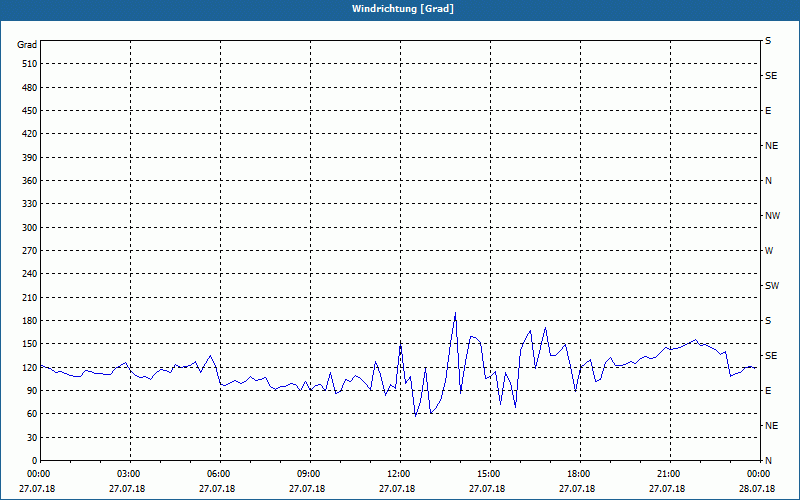Click the 0 degree axis value
The height and width of the screenshot is (500, 800).
[35, 461]
